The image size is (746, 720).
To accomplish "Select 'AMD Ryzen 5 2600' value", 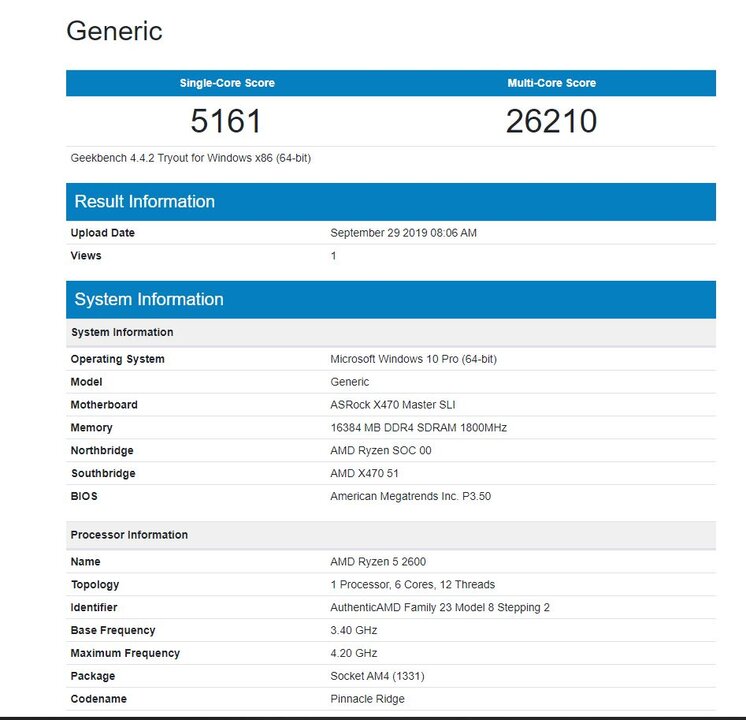I will tap(378, 562).
